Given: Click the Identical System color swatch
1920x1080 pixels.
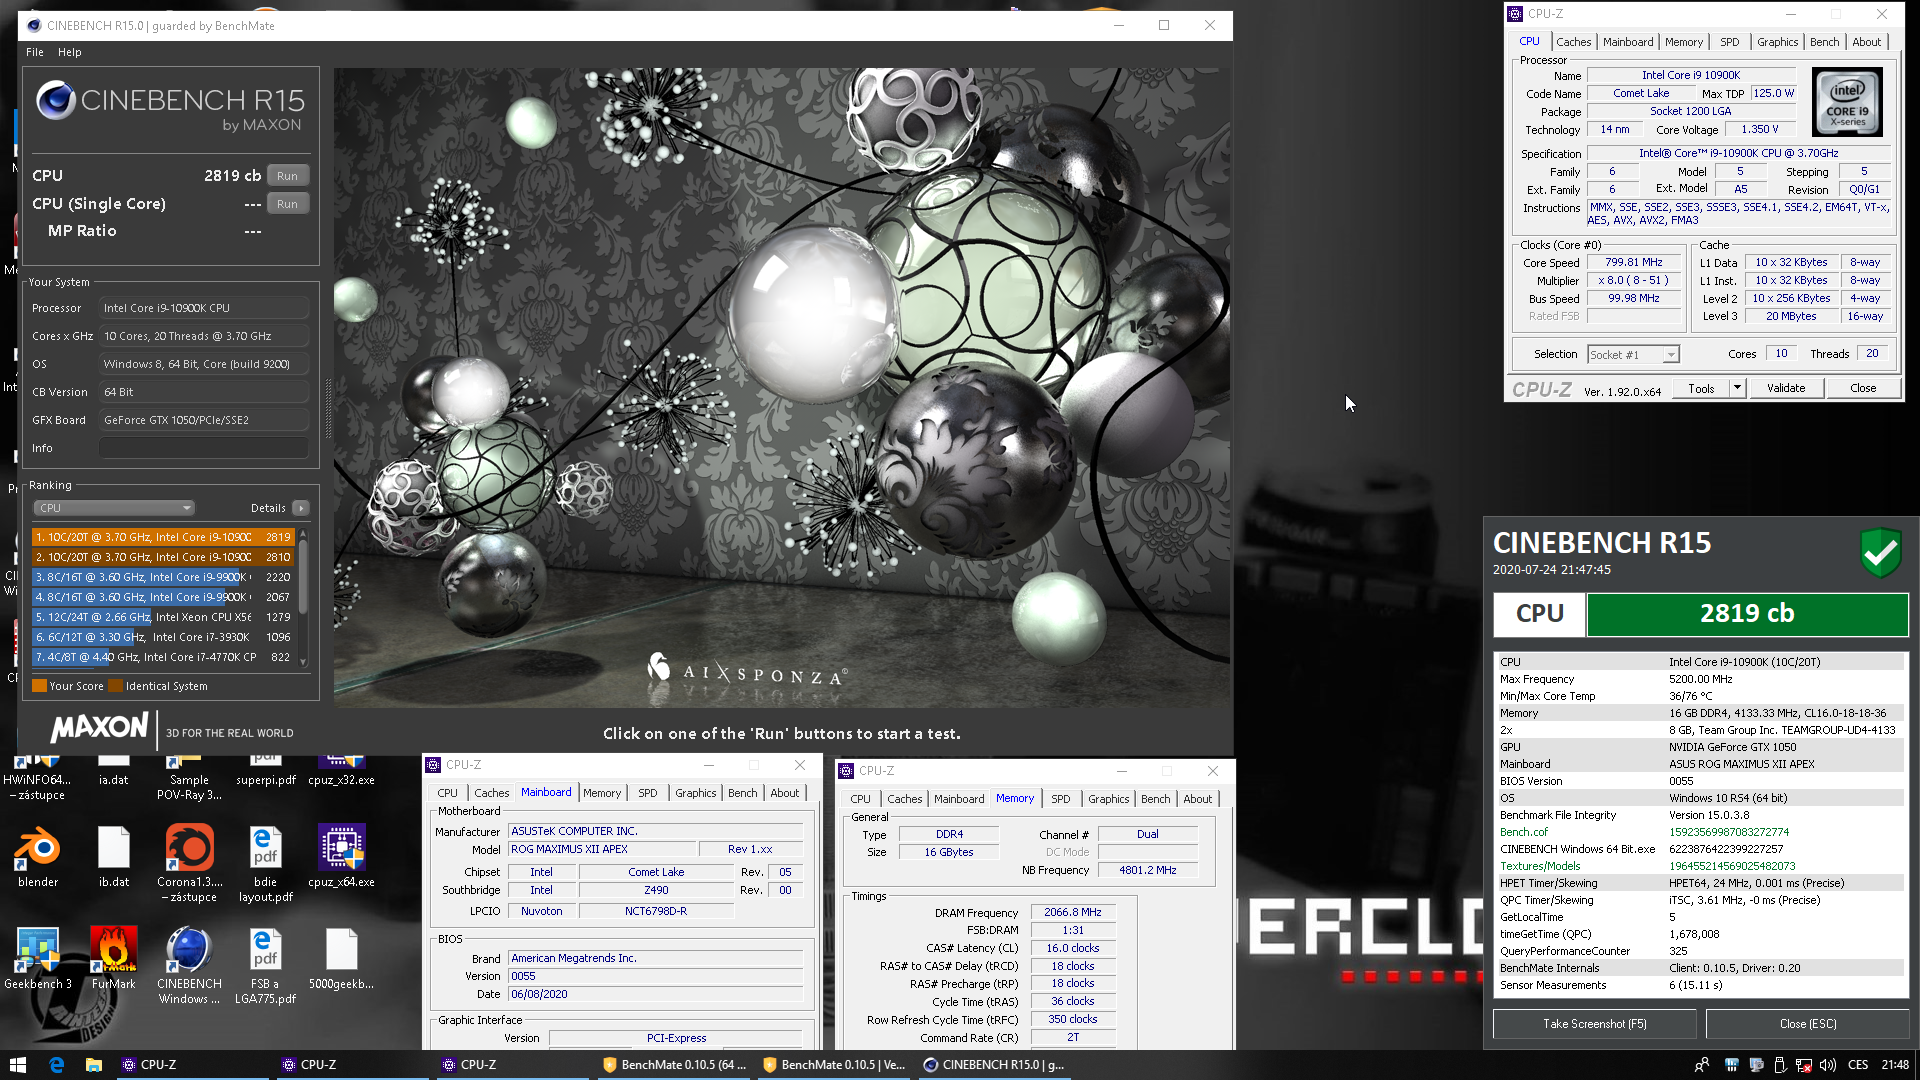Looking at the screenshot, I should (115, 686).
